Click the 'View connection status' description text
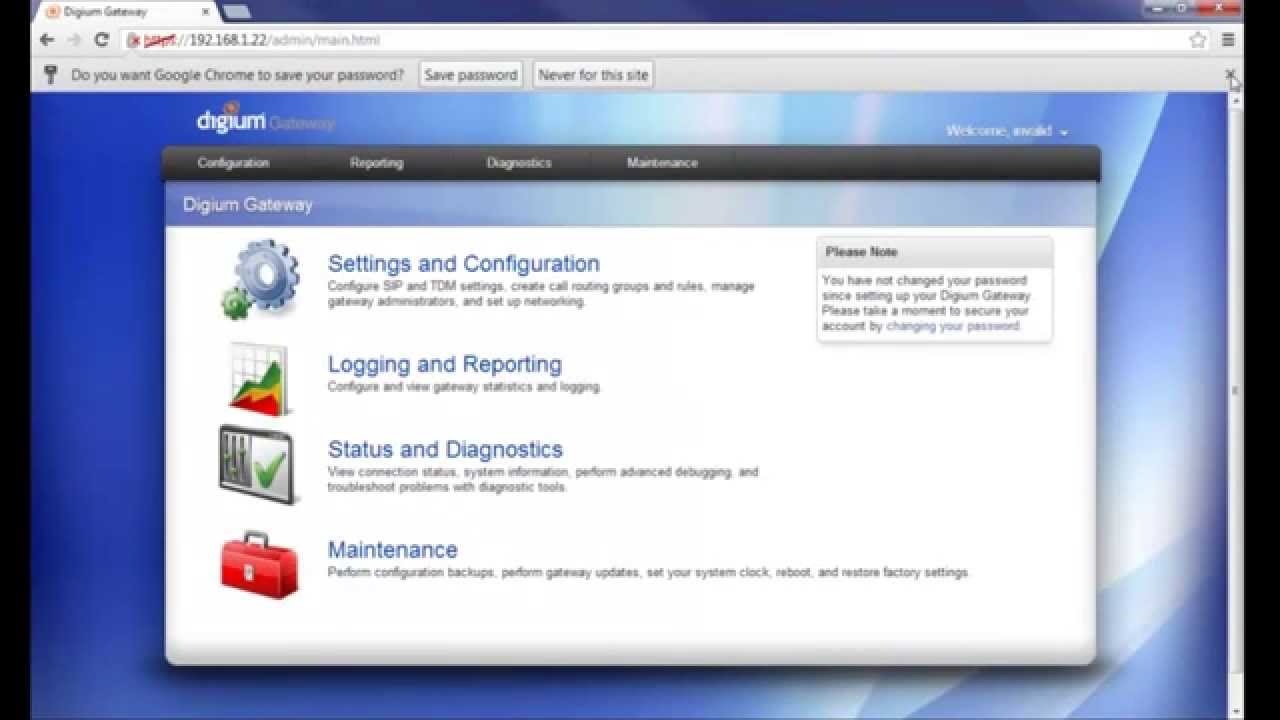 tap(543, 480)
